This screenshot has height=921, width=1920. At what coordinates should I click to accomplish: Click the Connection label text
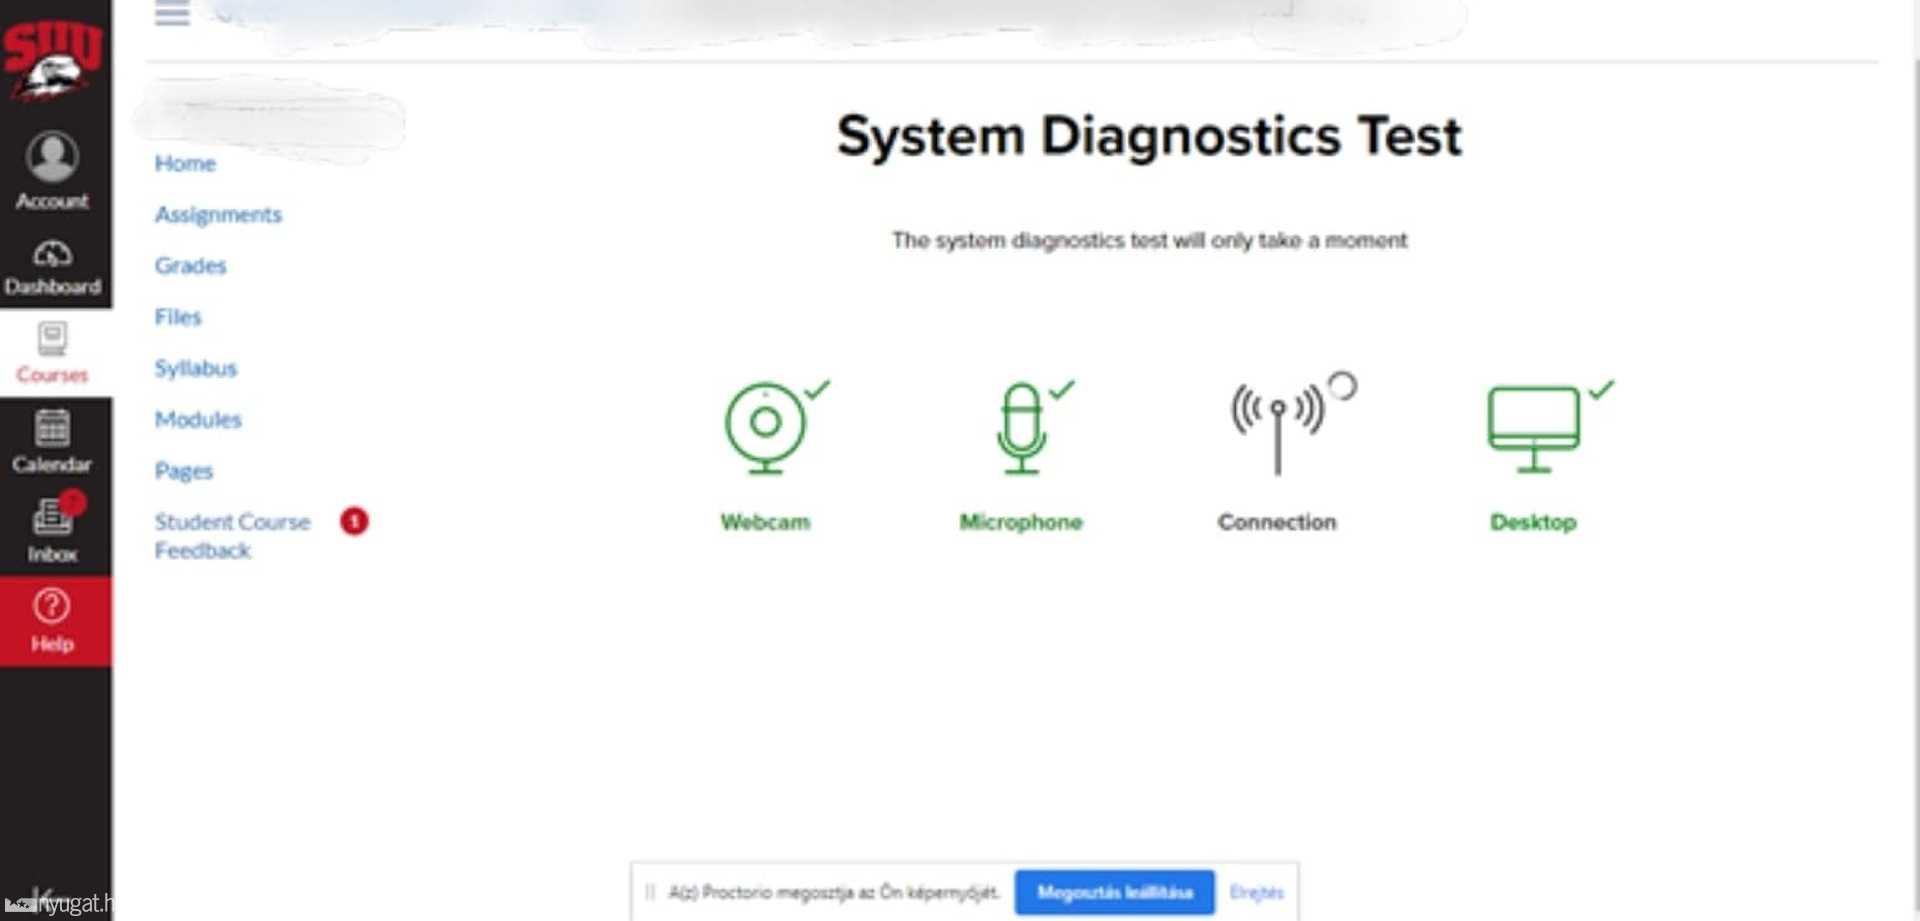[x=1277, y=522]
